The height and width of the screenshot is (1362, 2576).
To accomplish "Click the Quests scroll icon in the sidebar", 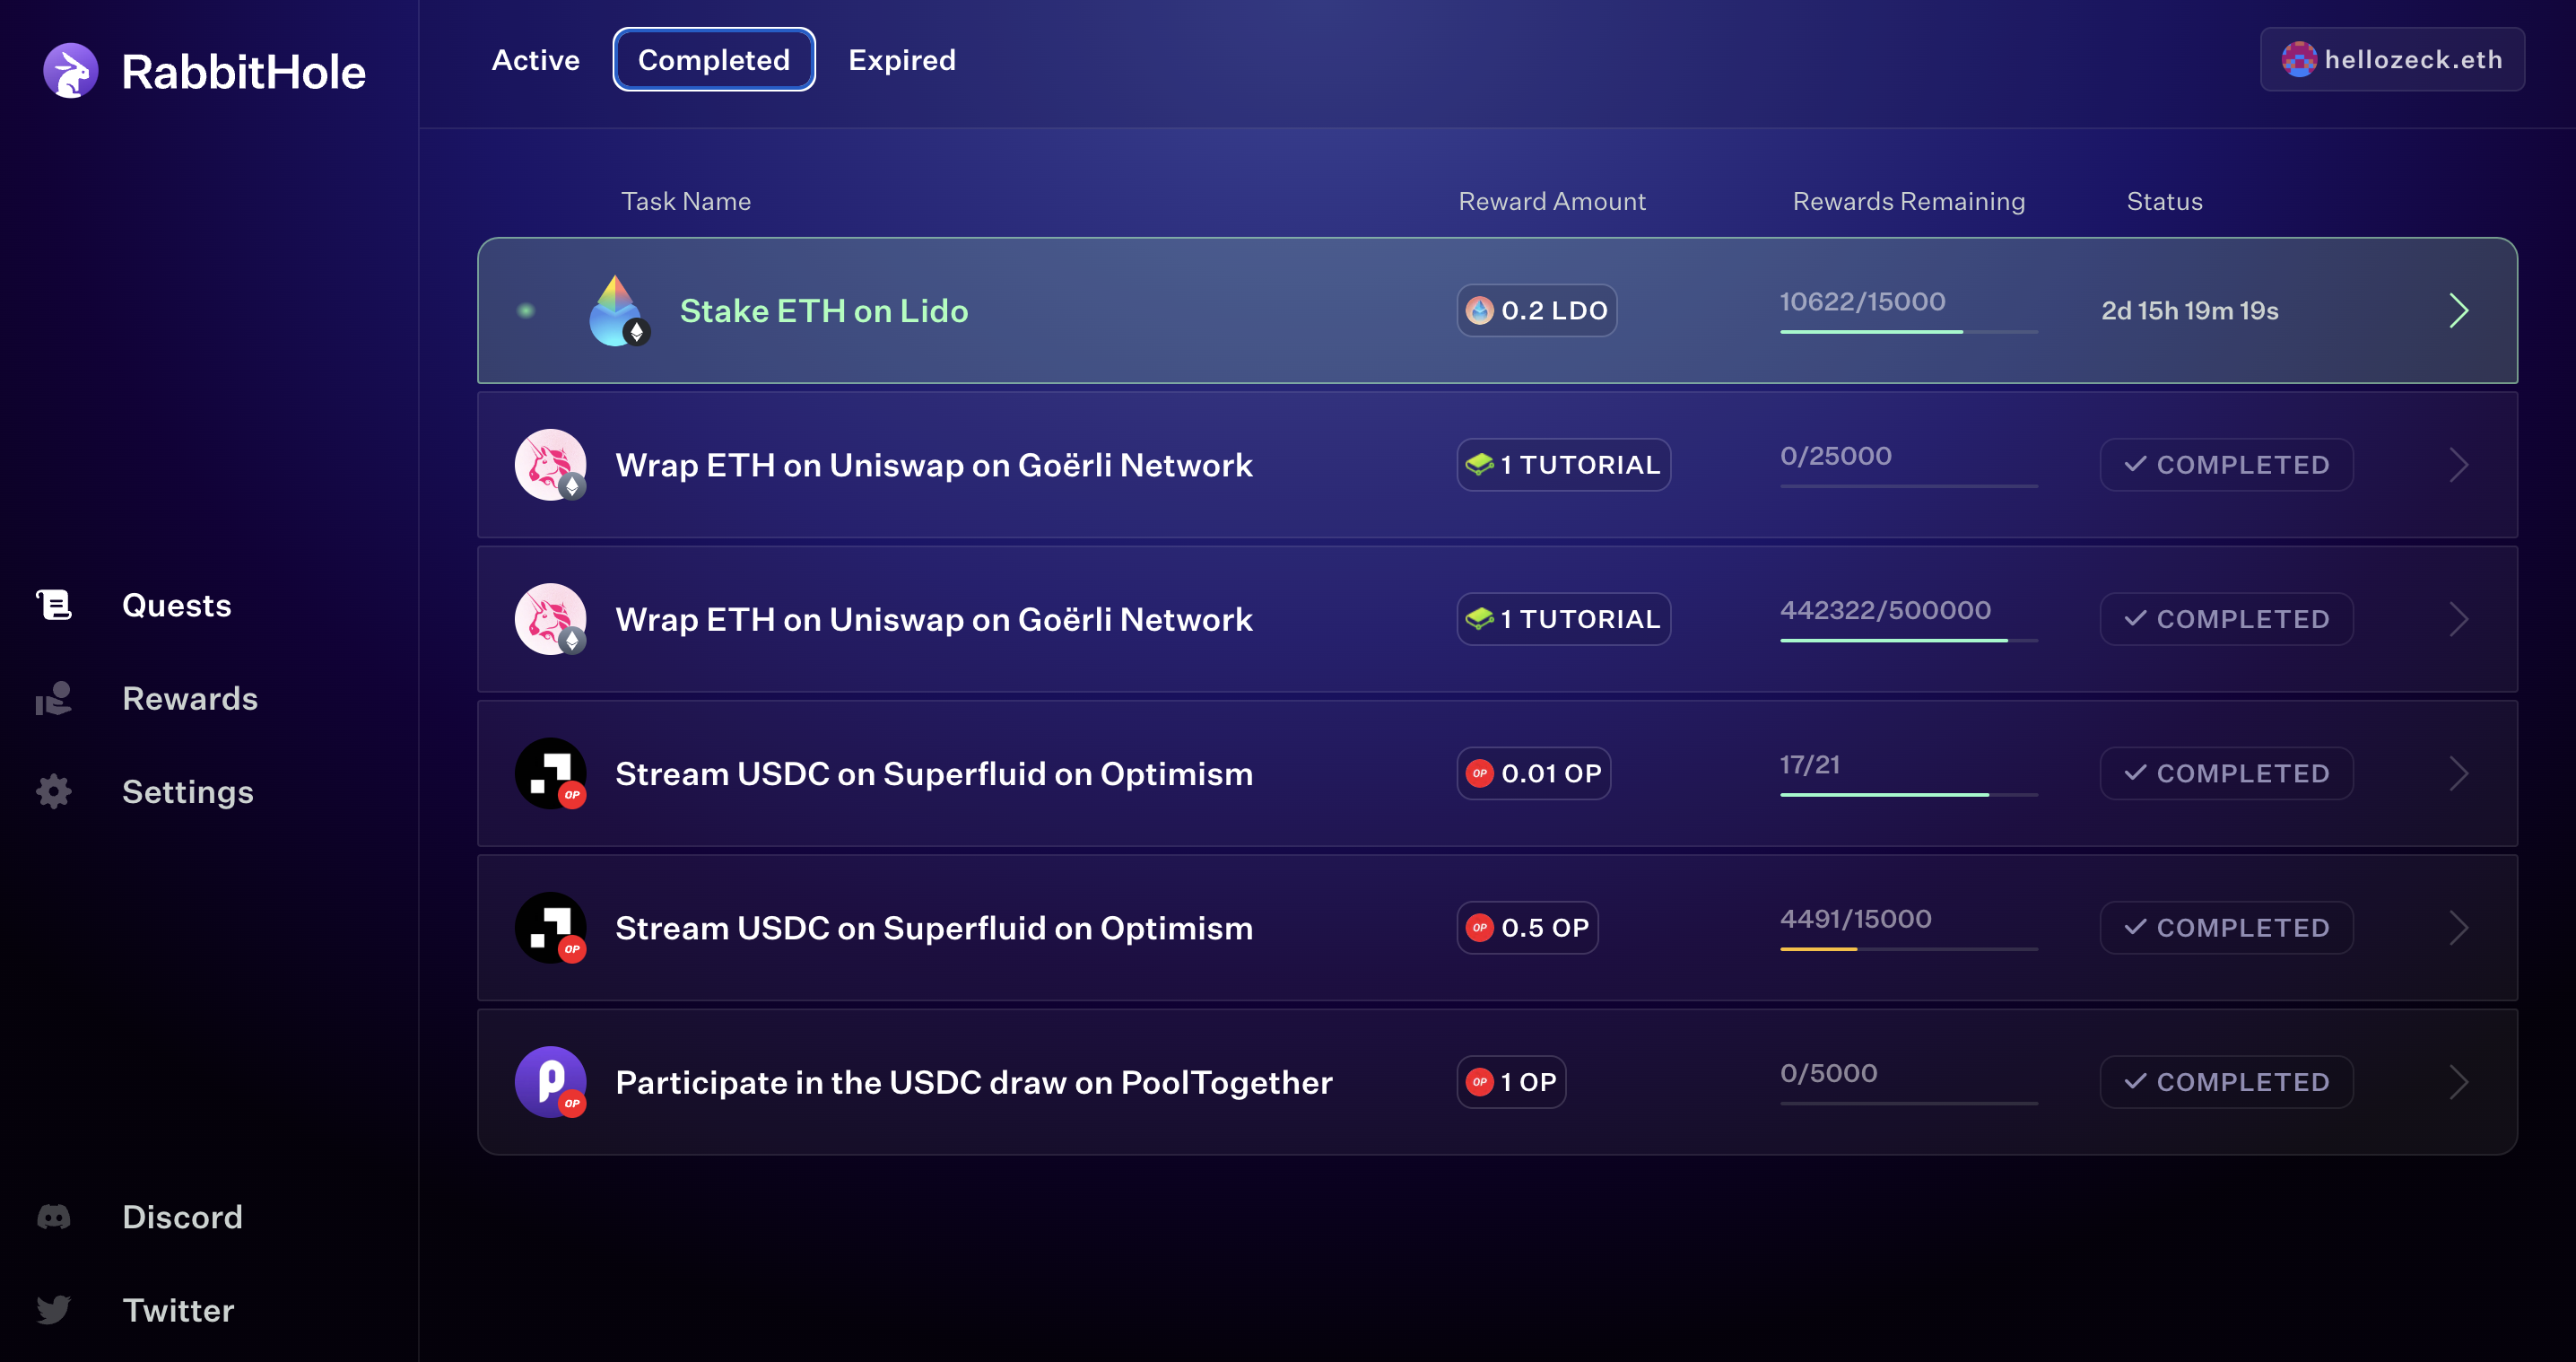I will click(x=54, y=605).
